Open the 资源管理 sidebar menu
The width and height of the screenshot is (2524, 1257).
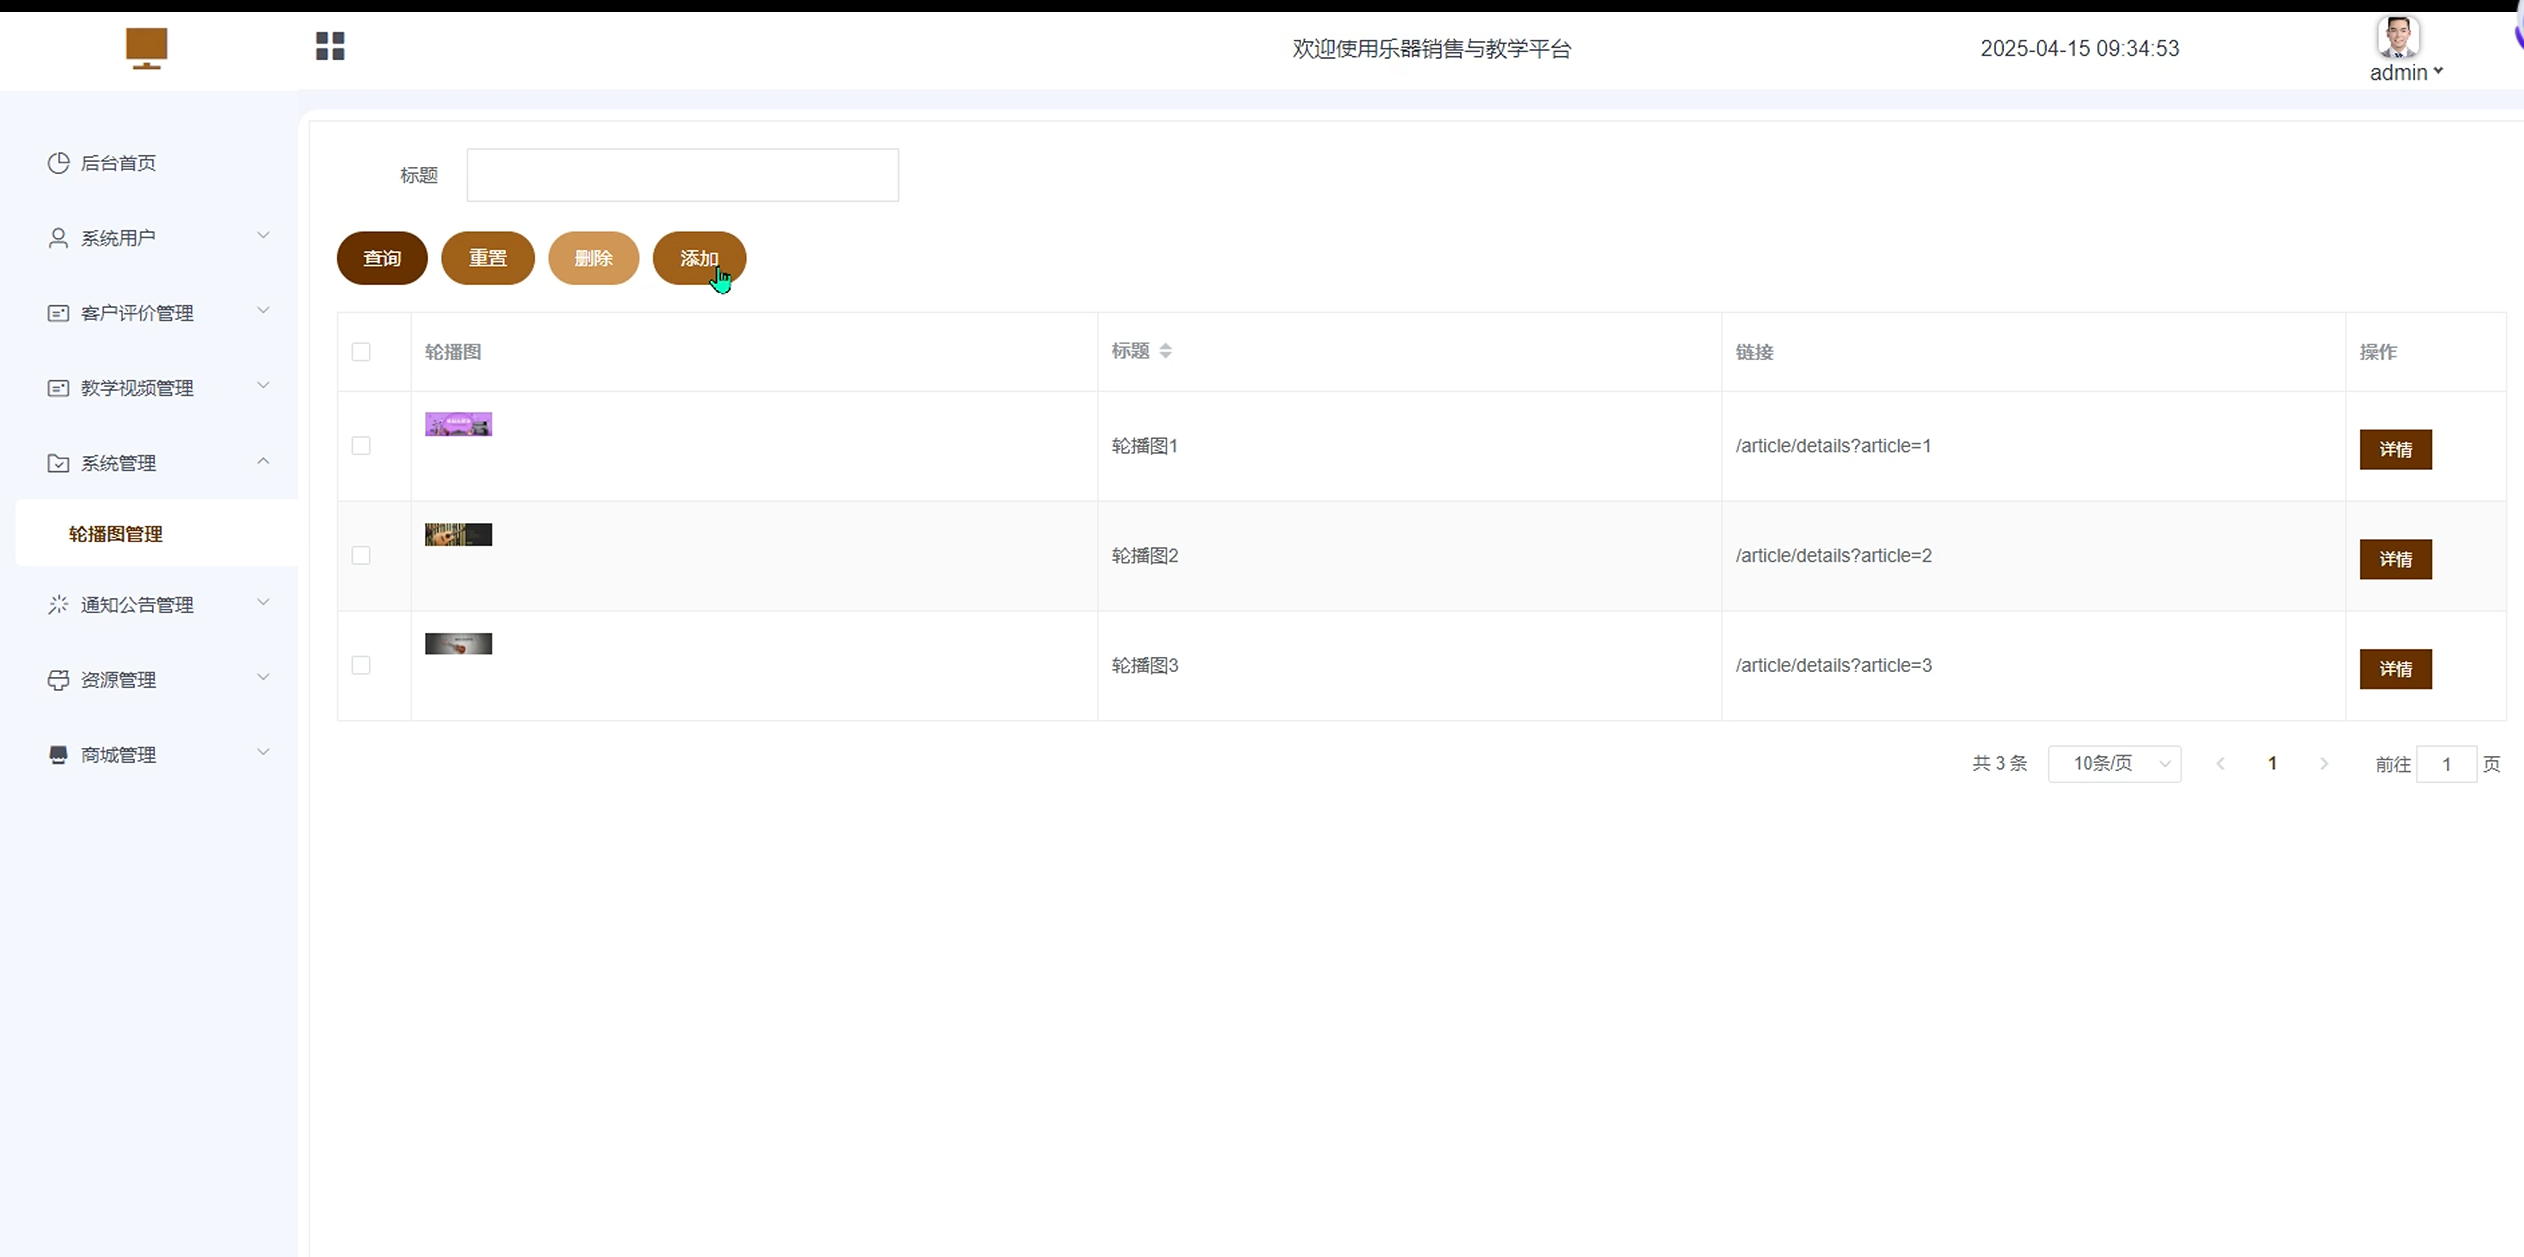[x=118, y=680]
